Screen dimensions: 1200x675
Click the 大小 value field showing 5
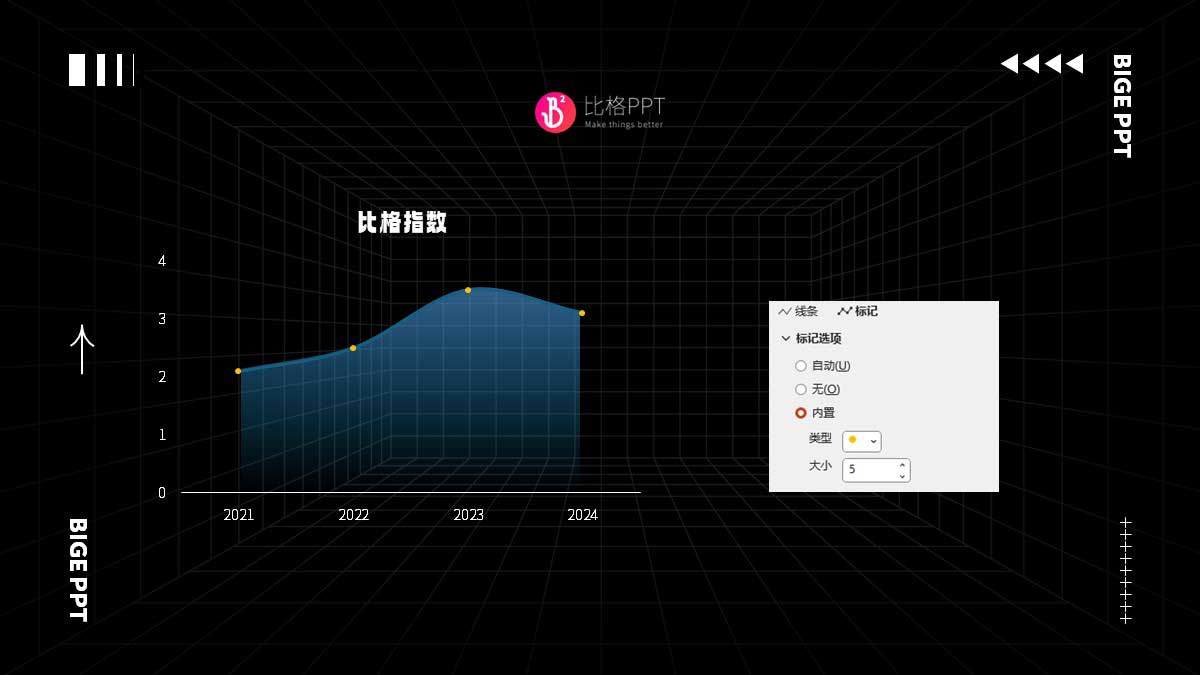pyautogui.click(x=866, y=468)
